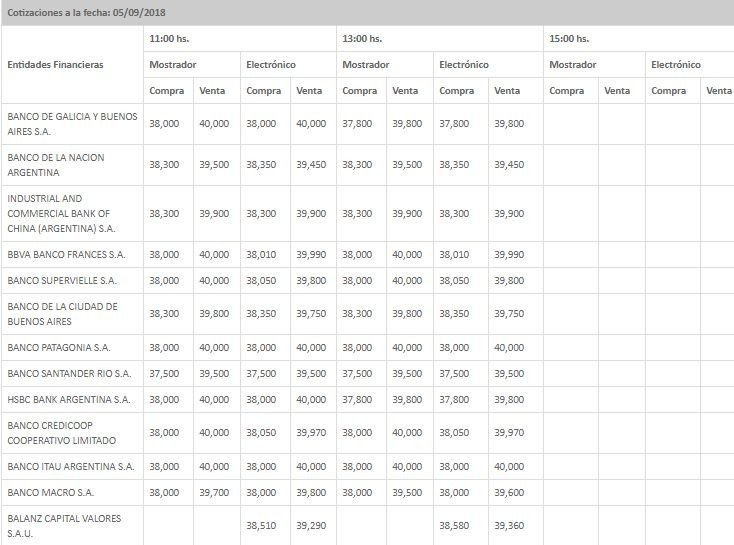Click Ciudad 11:00 Electrónico Venta '39,750'
Image resolution: width=734 pixels, height=545 pixels.
[311, 314]
